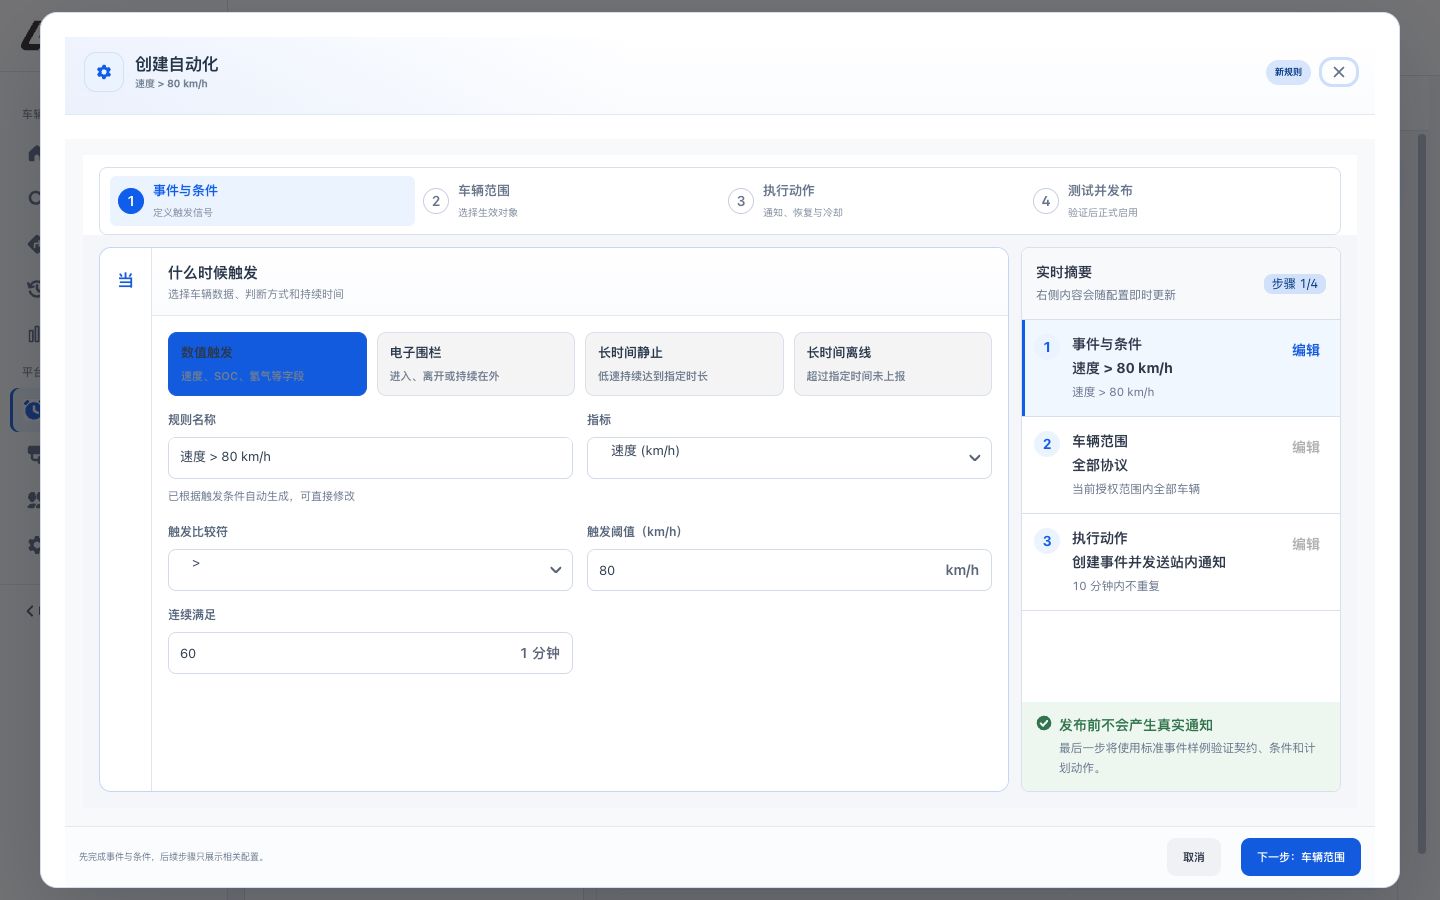Click the gear icon beside 创建自动化
Screen dimensions: 1440x900
104,72
